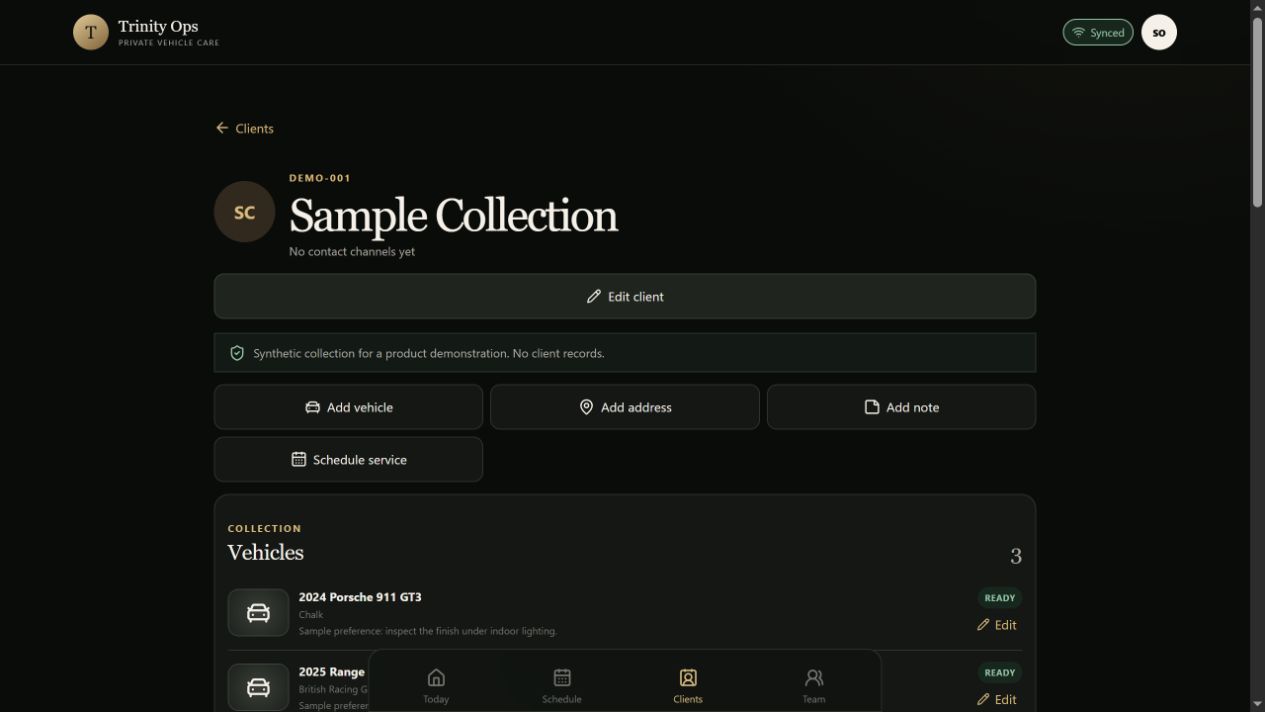Click the vehicle count 3

coord(1016,556)
